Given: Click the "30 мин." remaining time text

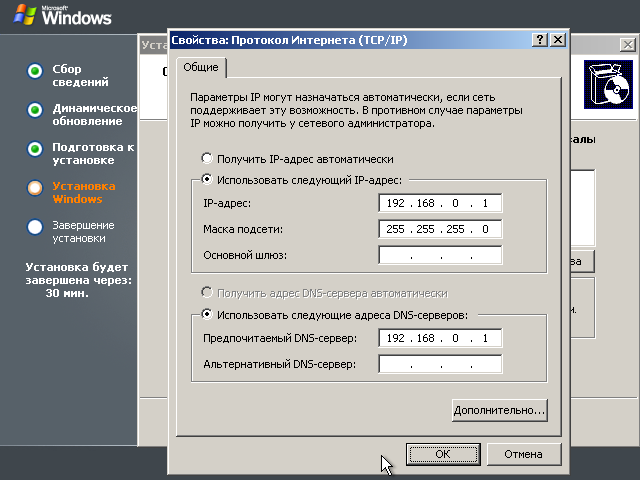Looking at the screenshot, I should (x=67, y=293).
